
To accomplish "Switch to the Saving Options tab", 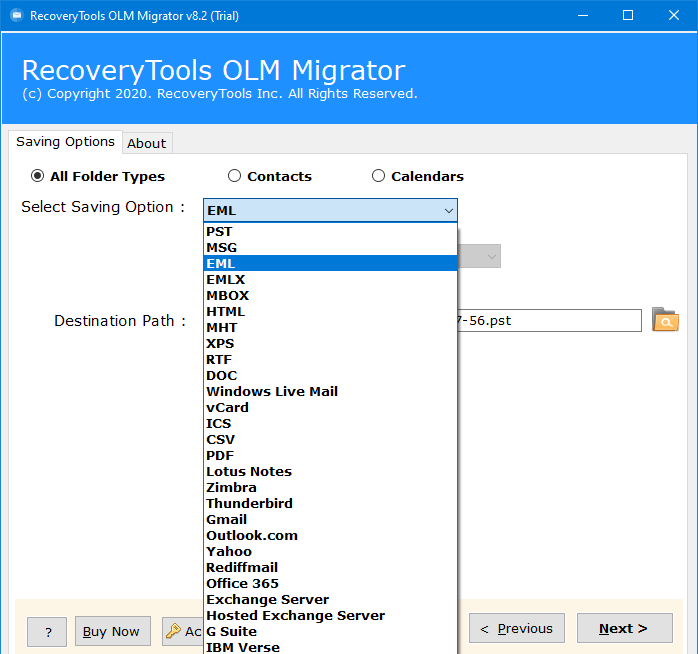I will [x=65, y=142].
